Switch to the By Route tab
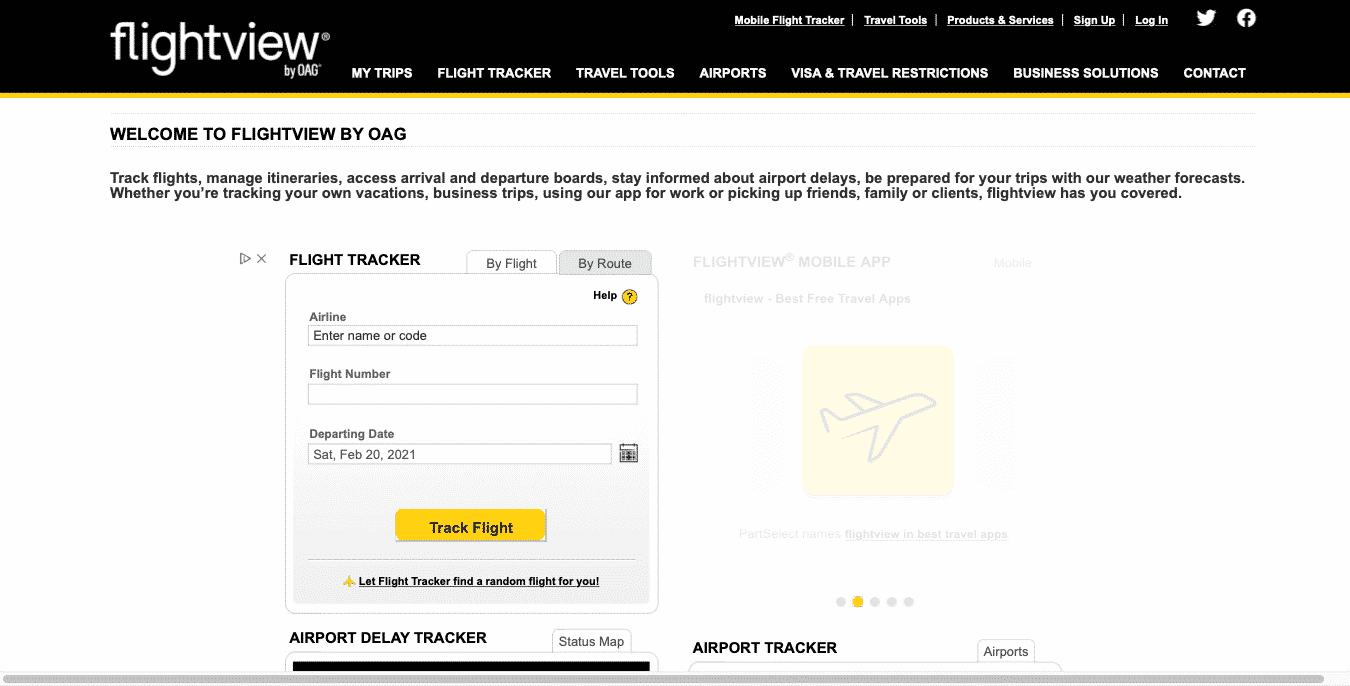1350x686 pixels. pyautogui.click(x=605, y=263)
